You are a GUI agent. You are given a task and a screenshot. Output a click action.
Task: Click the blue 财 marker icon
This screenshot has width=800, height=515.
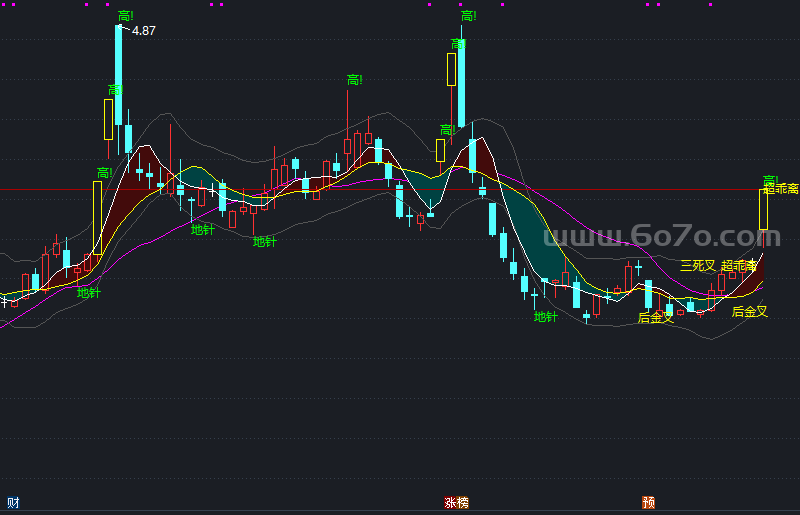[x=13, y=503]
